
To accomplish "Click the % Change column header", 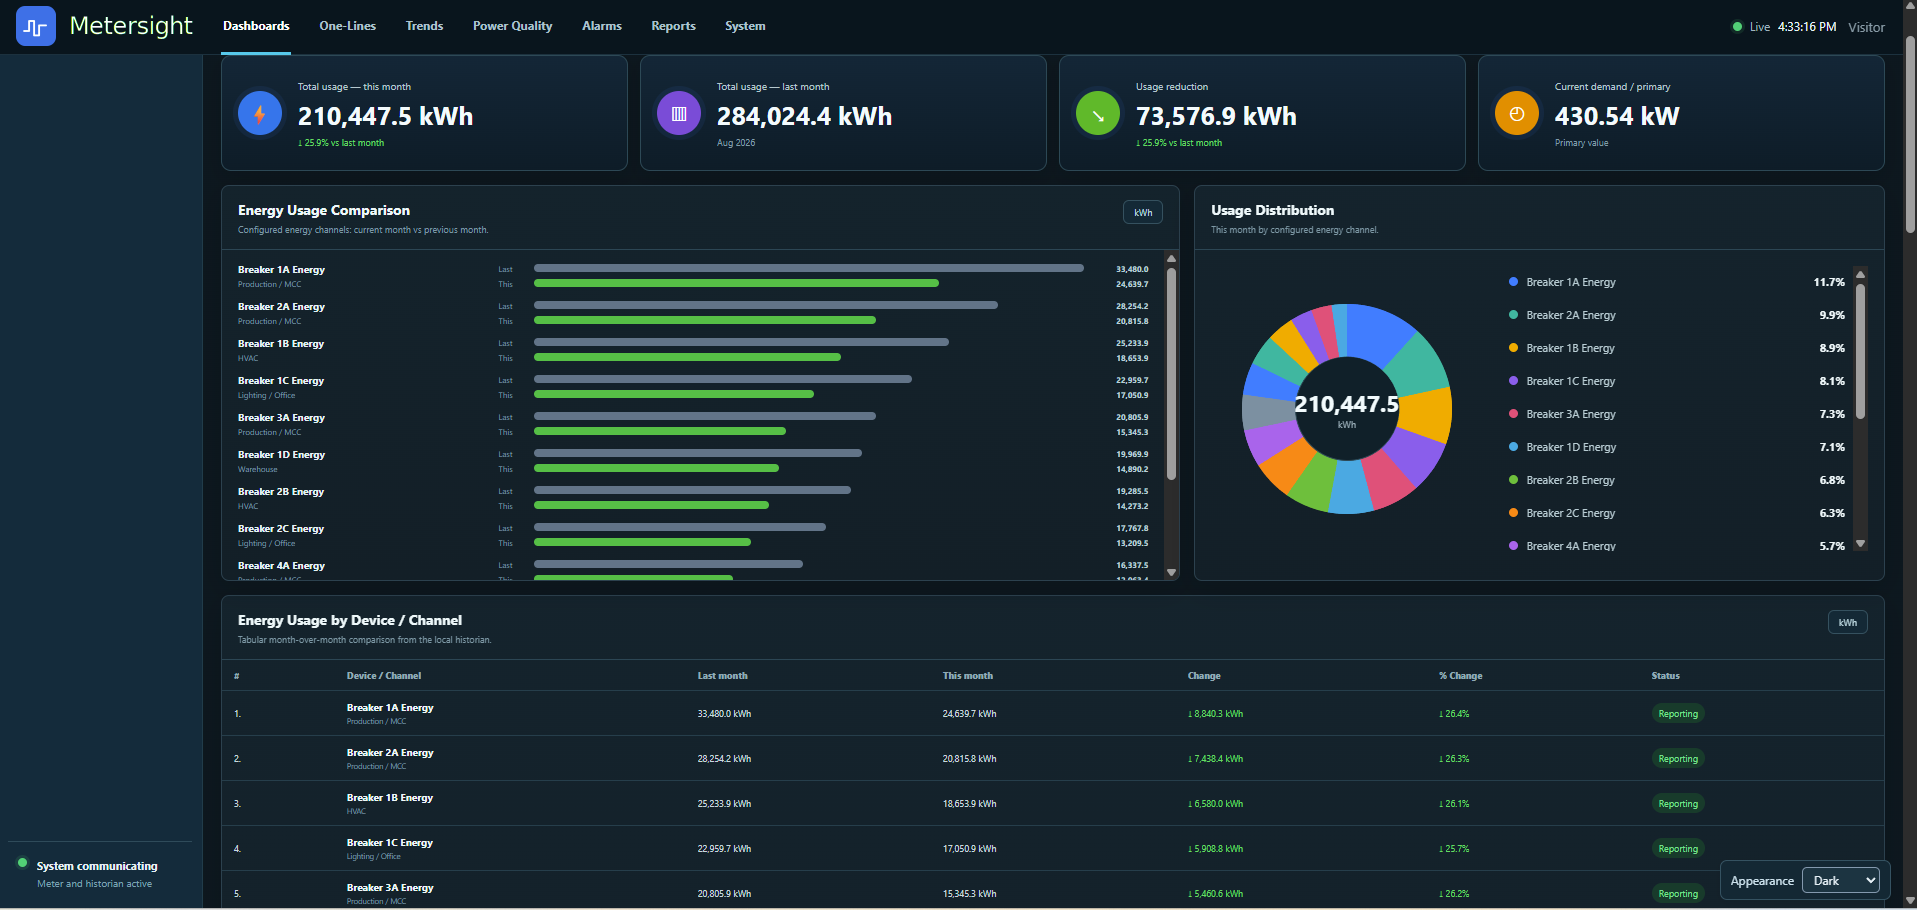I will [x=1460, y=676].
